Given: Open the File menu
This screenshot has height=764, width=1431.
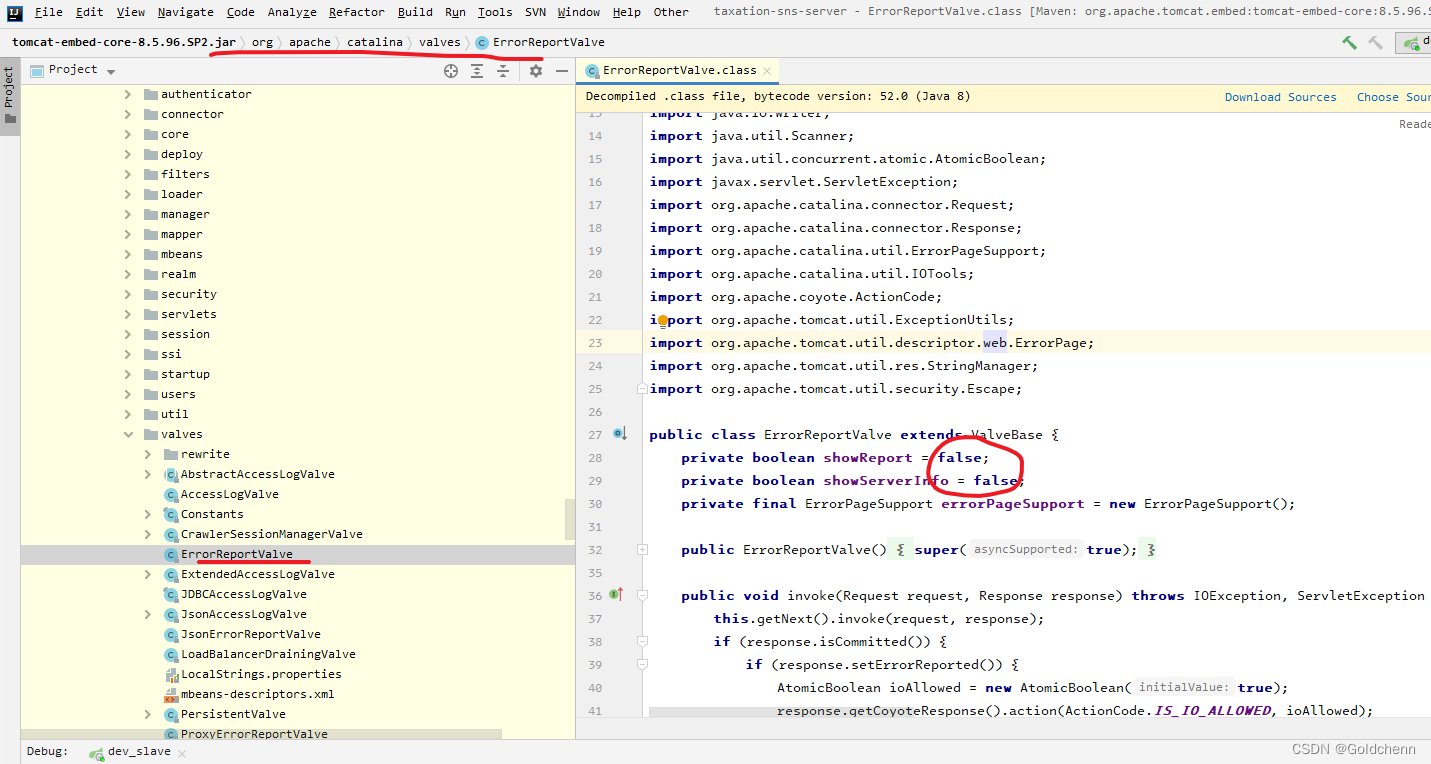Looking at the screenshot, I should click(48, 12).
